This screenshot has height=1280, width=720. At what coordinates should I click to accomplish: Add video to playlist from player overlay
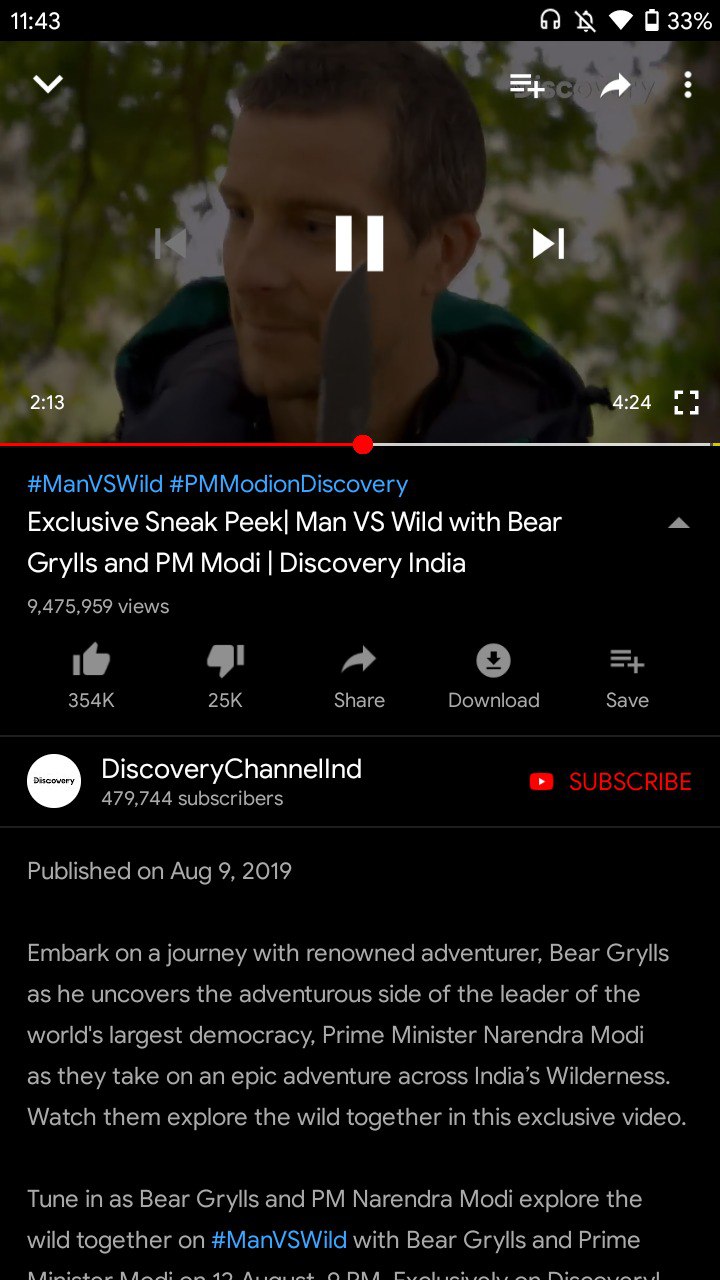[527, 86]
